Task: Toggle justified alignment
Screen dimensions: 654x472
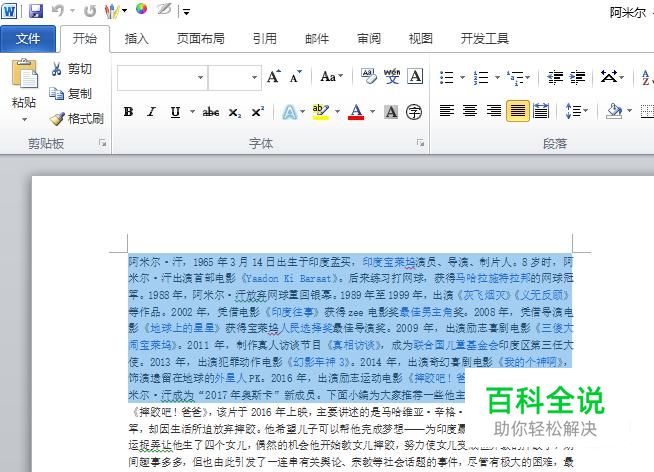Action: 518,111
